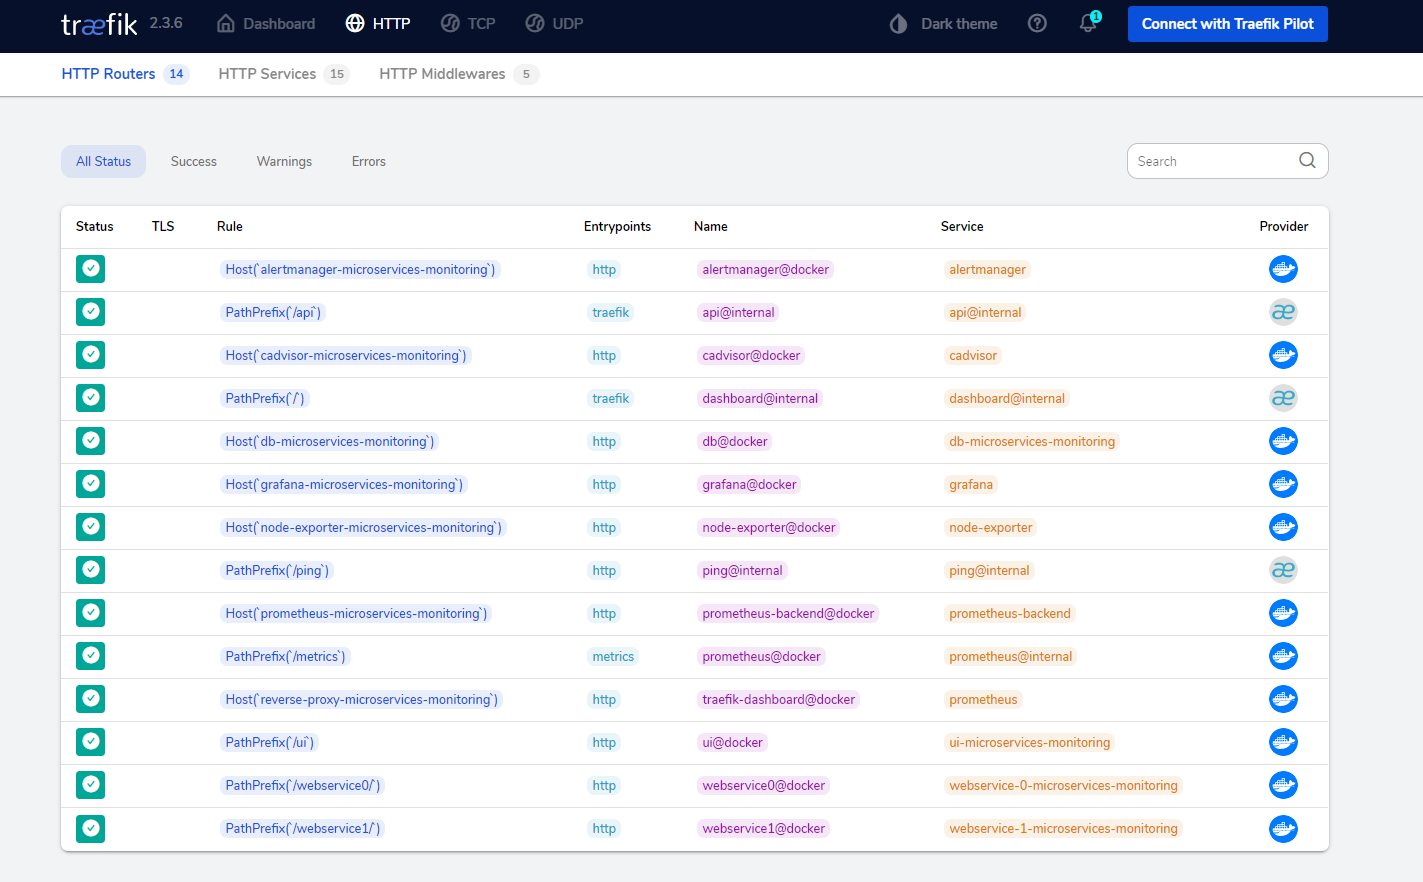1423x882 pixels.
Task: Toggle the Dark theme switch
Action: pos(943,24)
